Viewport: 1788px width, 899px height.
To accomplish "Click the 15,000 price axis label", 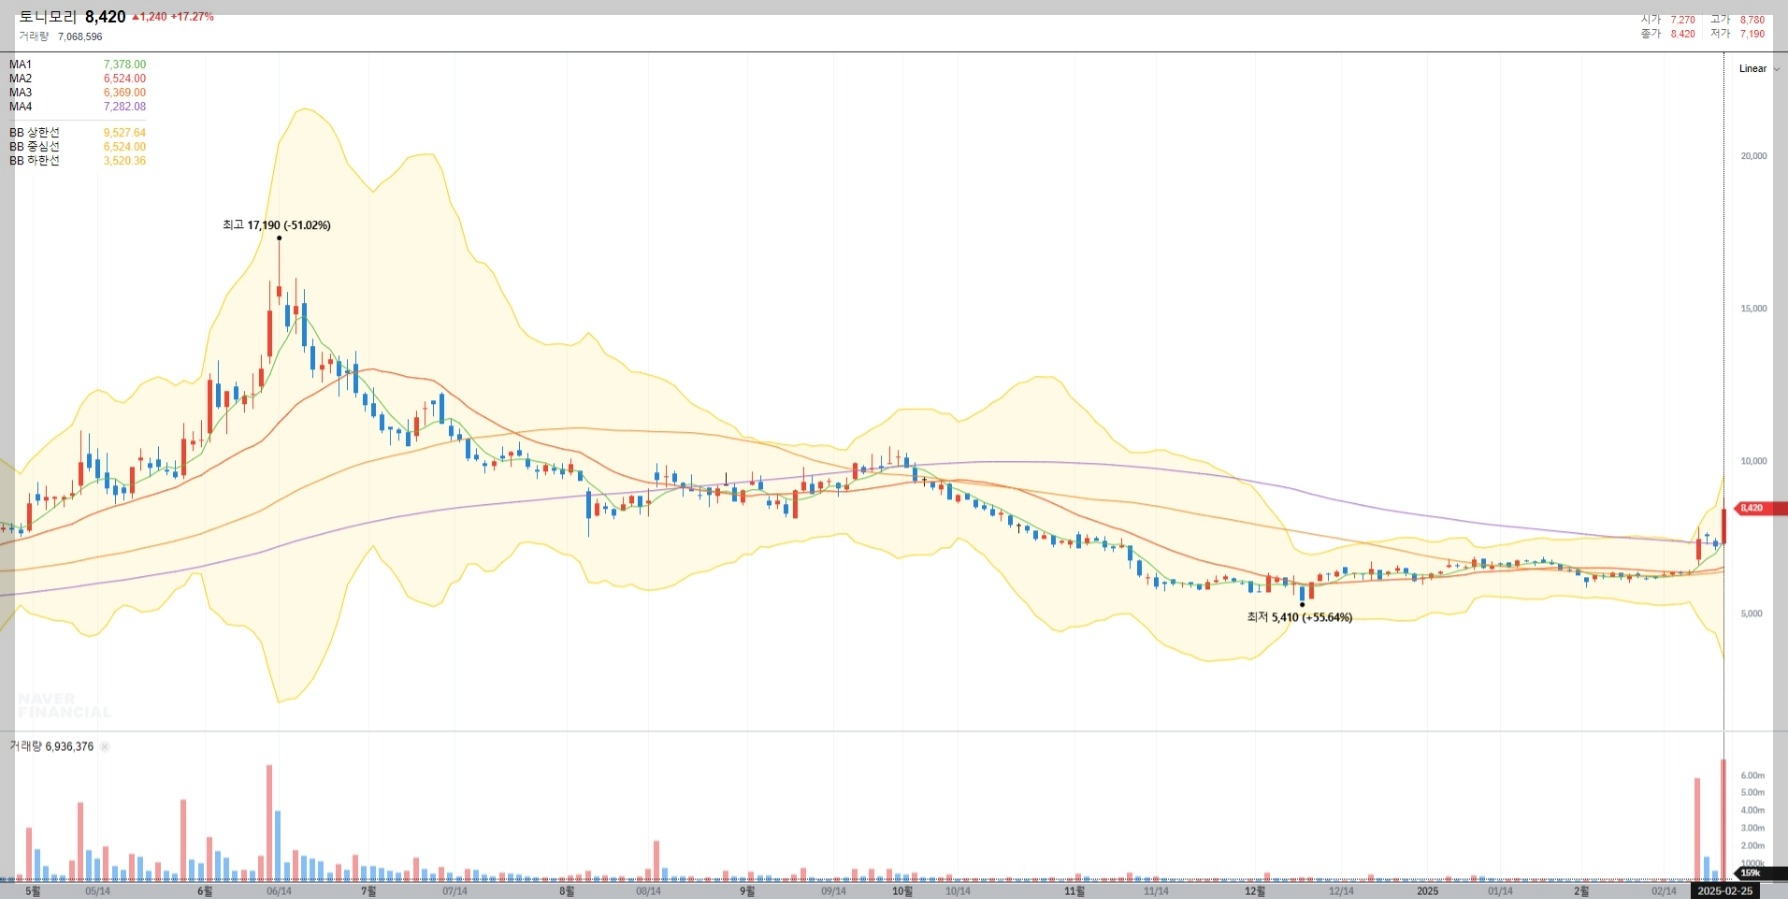I will (1753, 309).
